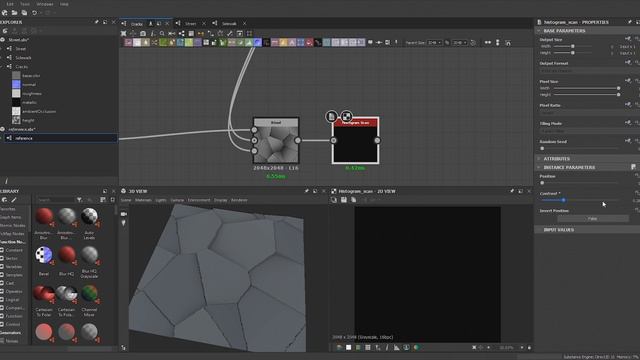Viewport: 640px width, 360px height.
Task: Click the fit-to-view icon in graph toolbar
Action: [124, 33]
